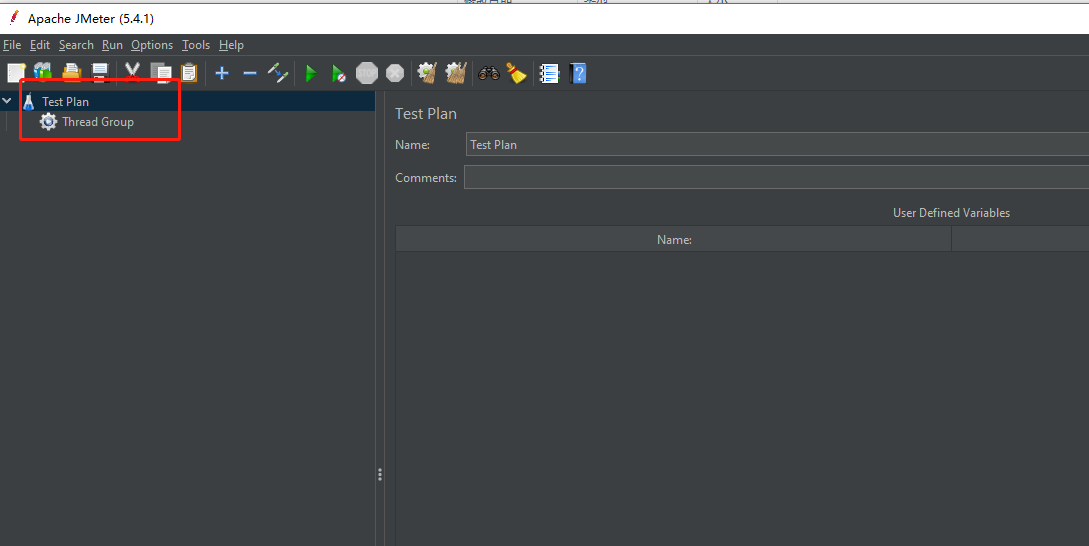Image resolution: width=1089 pixels, height=546 pixels.
Task: Click the Name: column header in variables table
Action: tap(674, 240)
